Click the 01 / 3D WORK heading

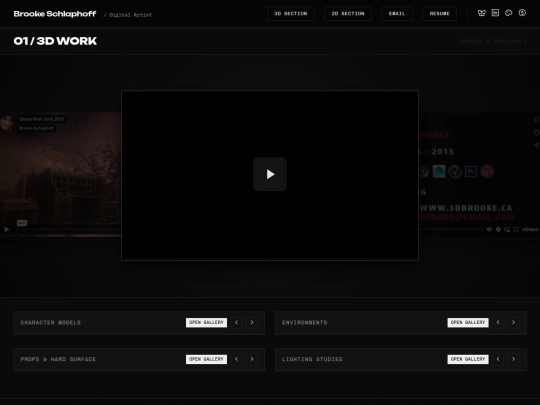[55, 41]
